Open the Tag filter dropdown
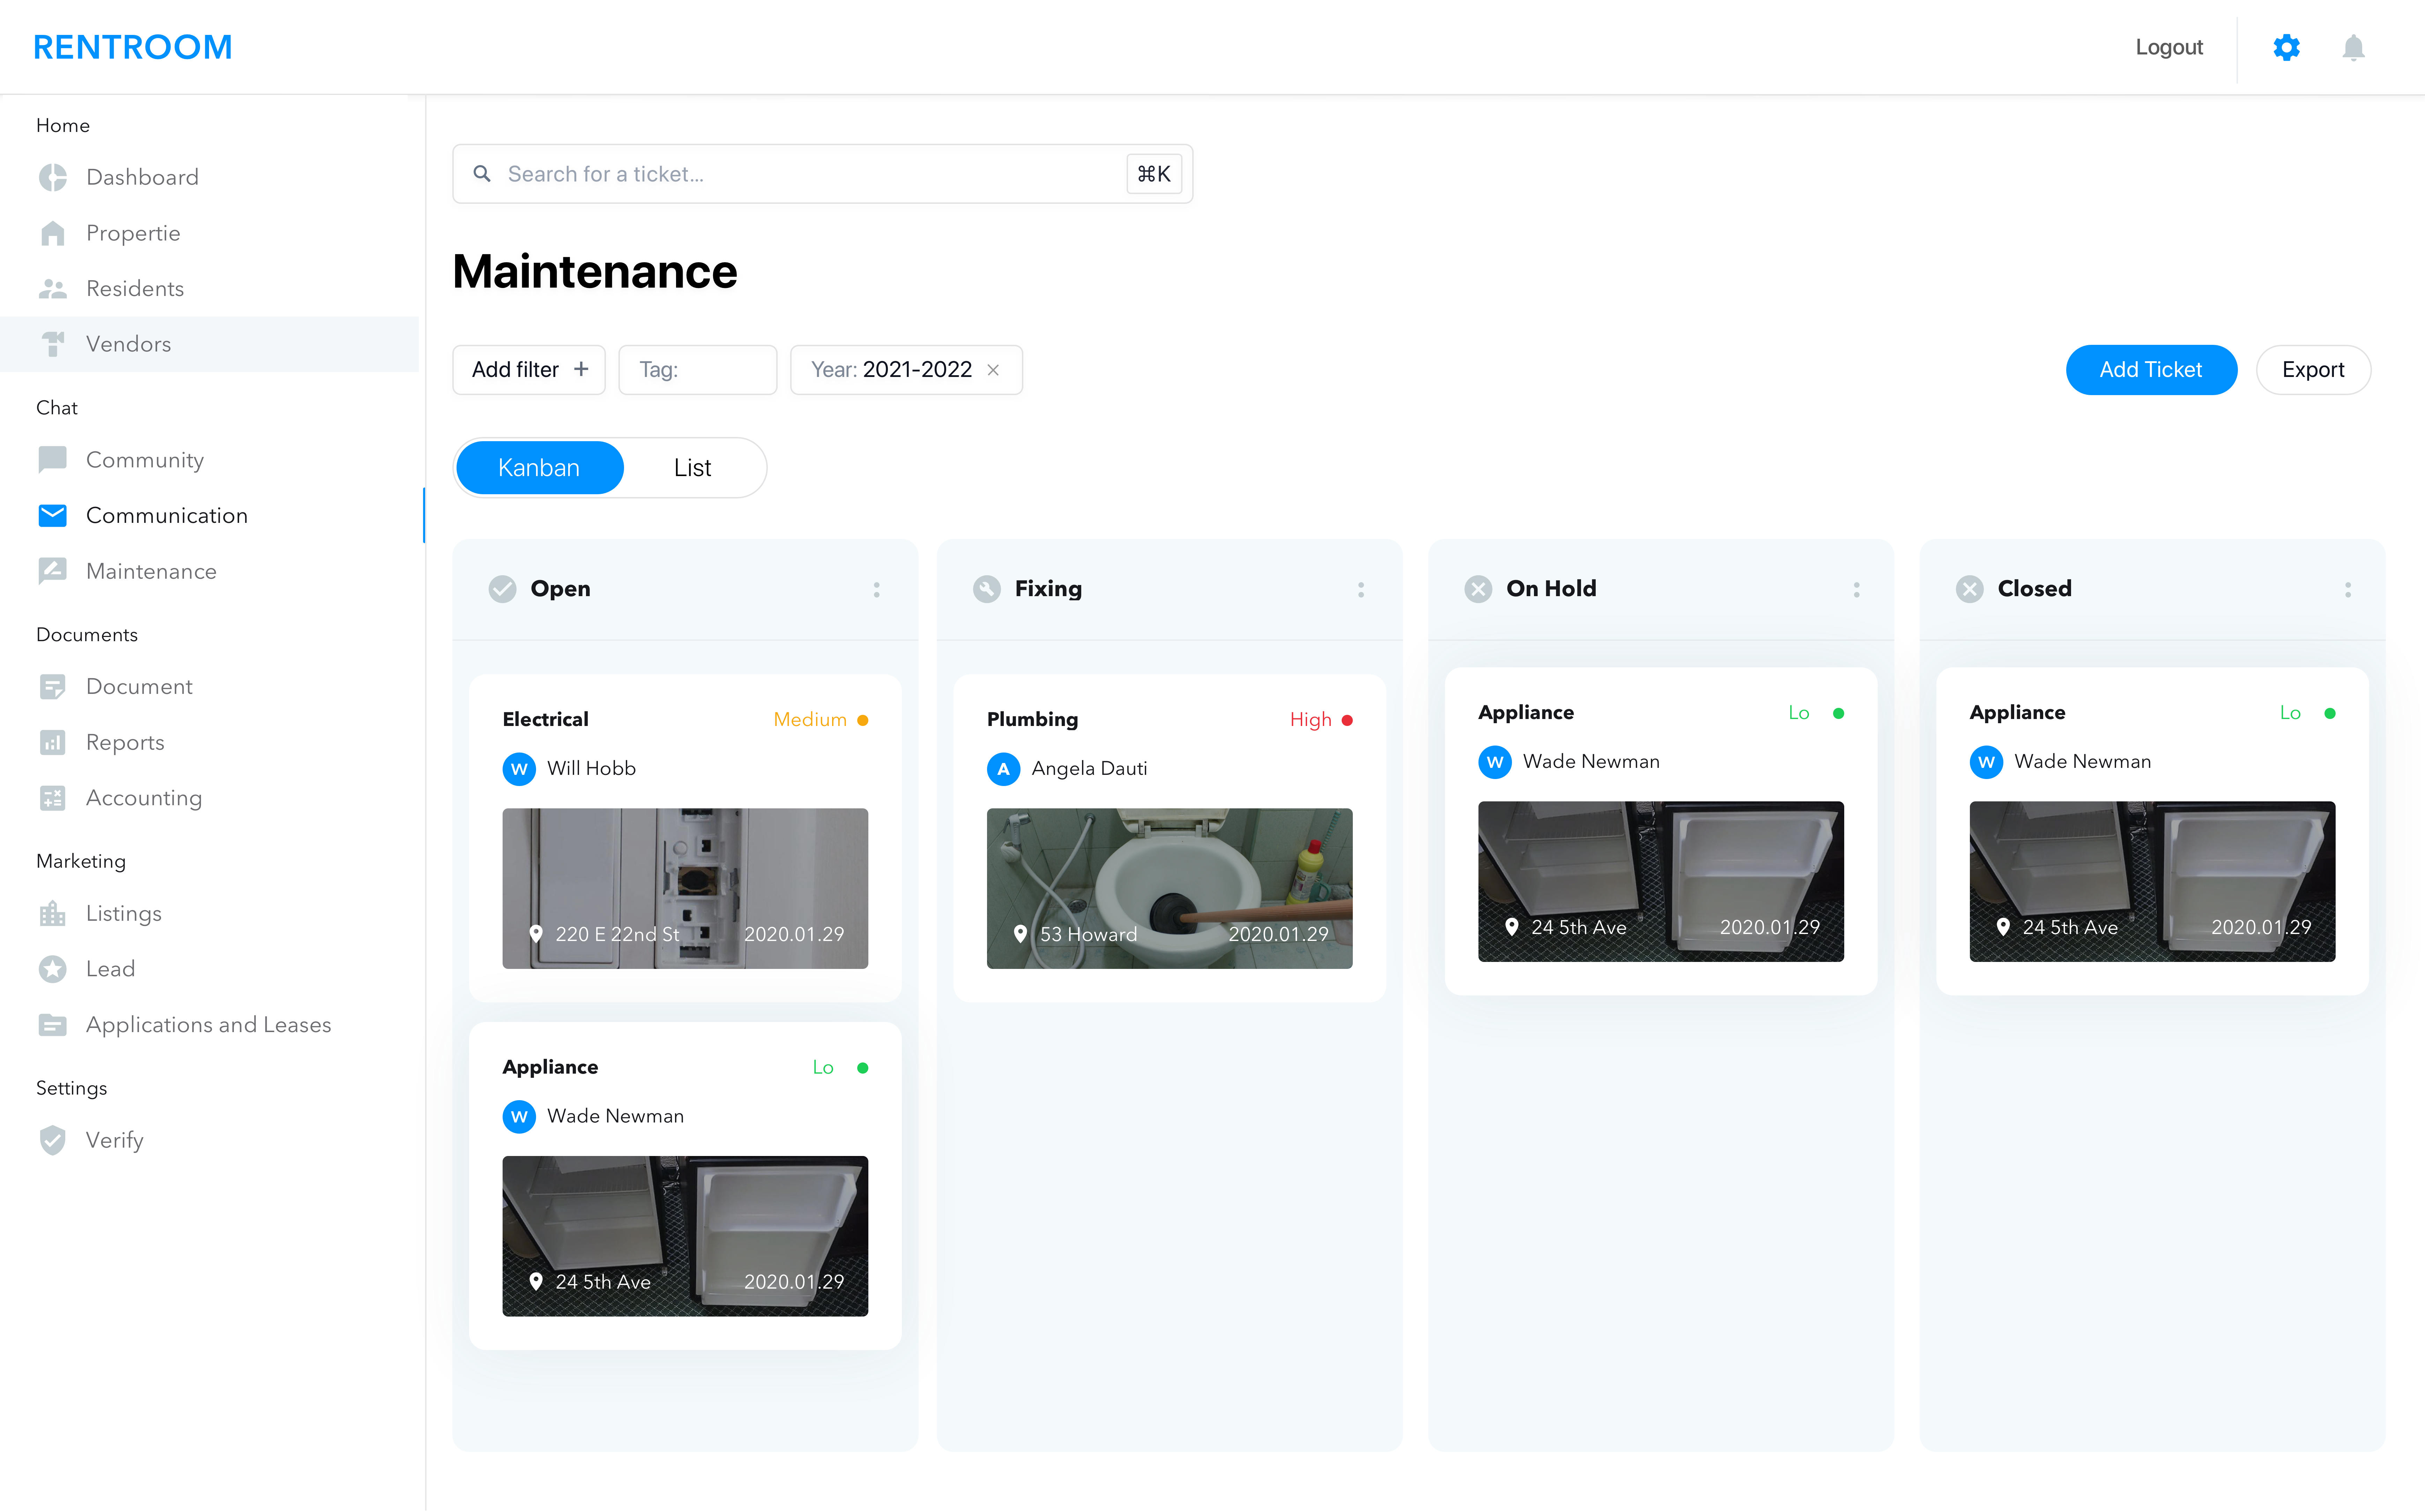This screenshot has width=2425, height=1512. coord(697,369)
